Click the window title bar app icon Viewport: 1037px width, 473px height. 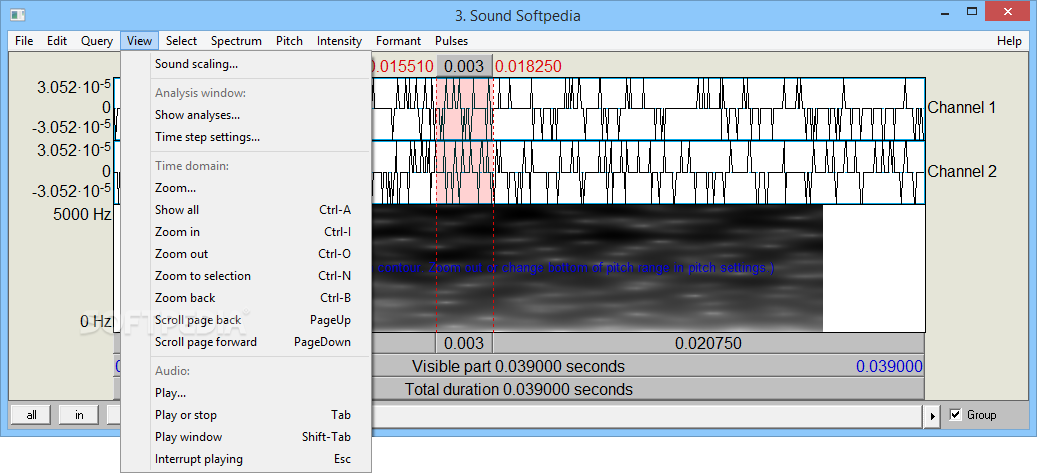click(x=18, y=15)
